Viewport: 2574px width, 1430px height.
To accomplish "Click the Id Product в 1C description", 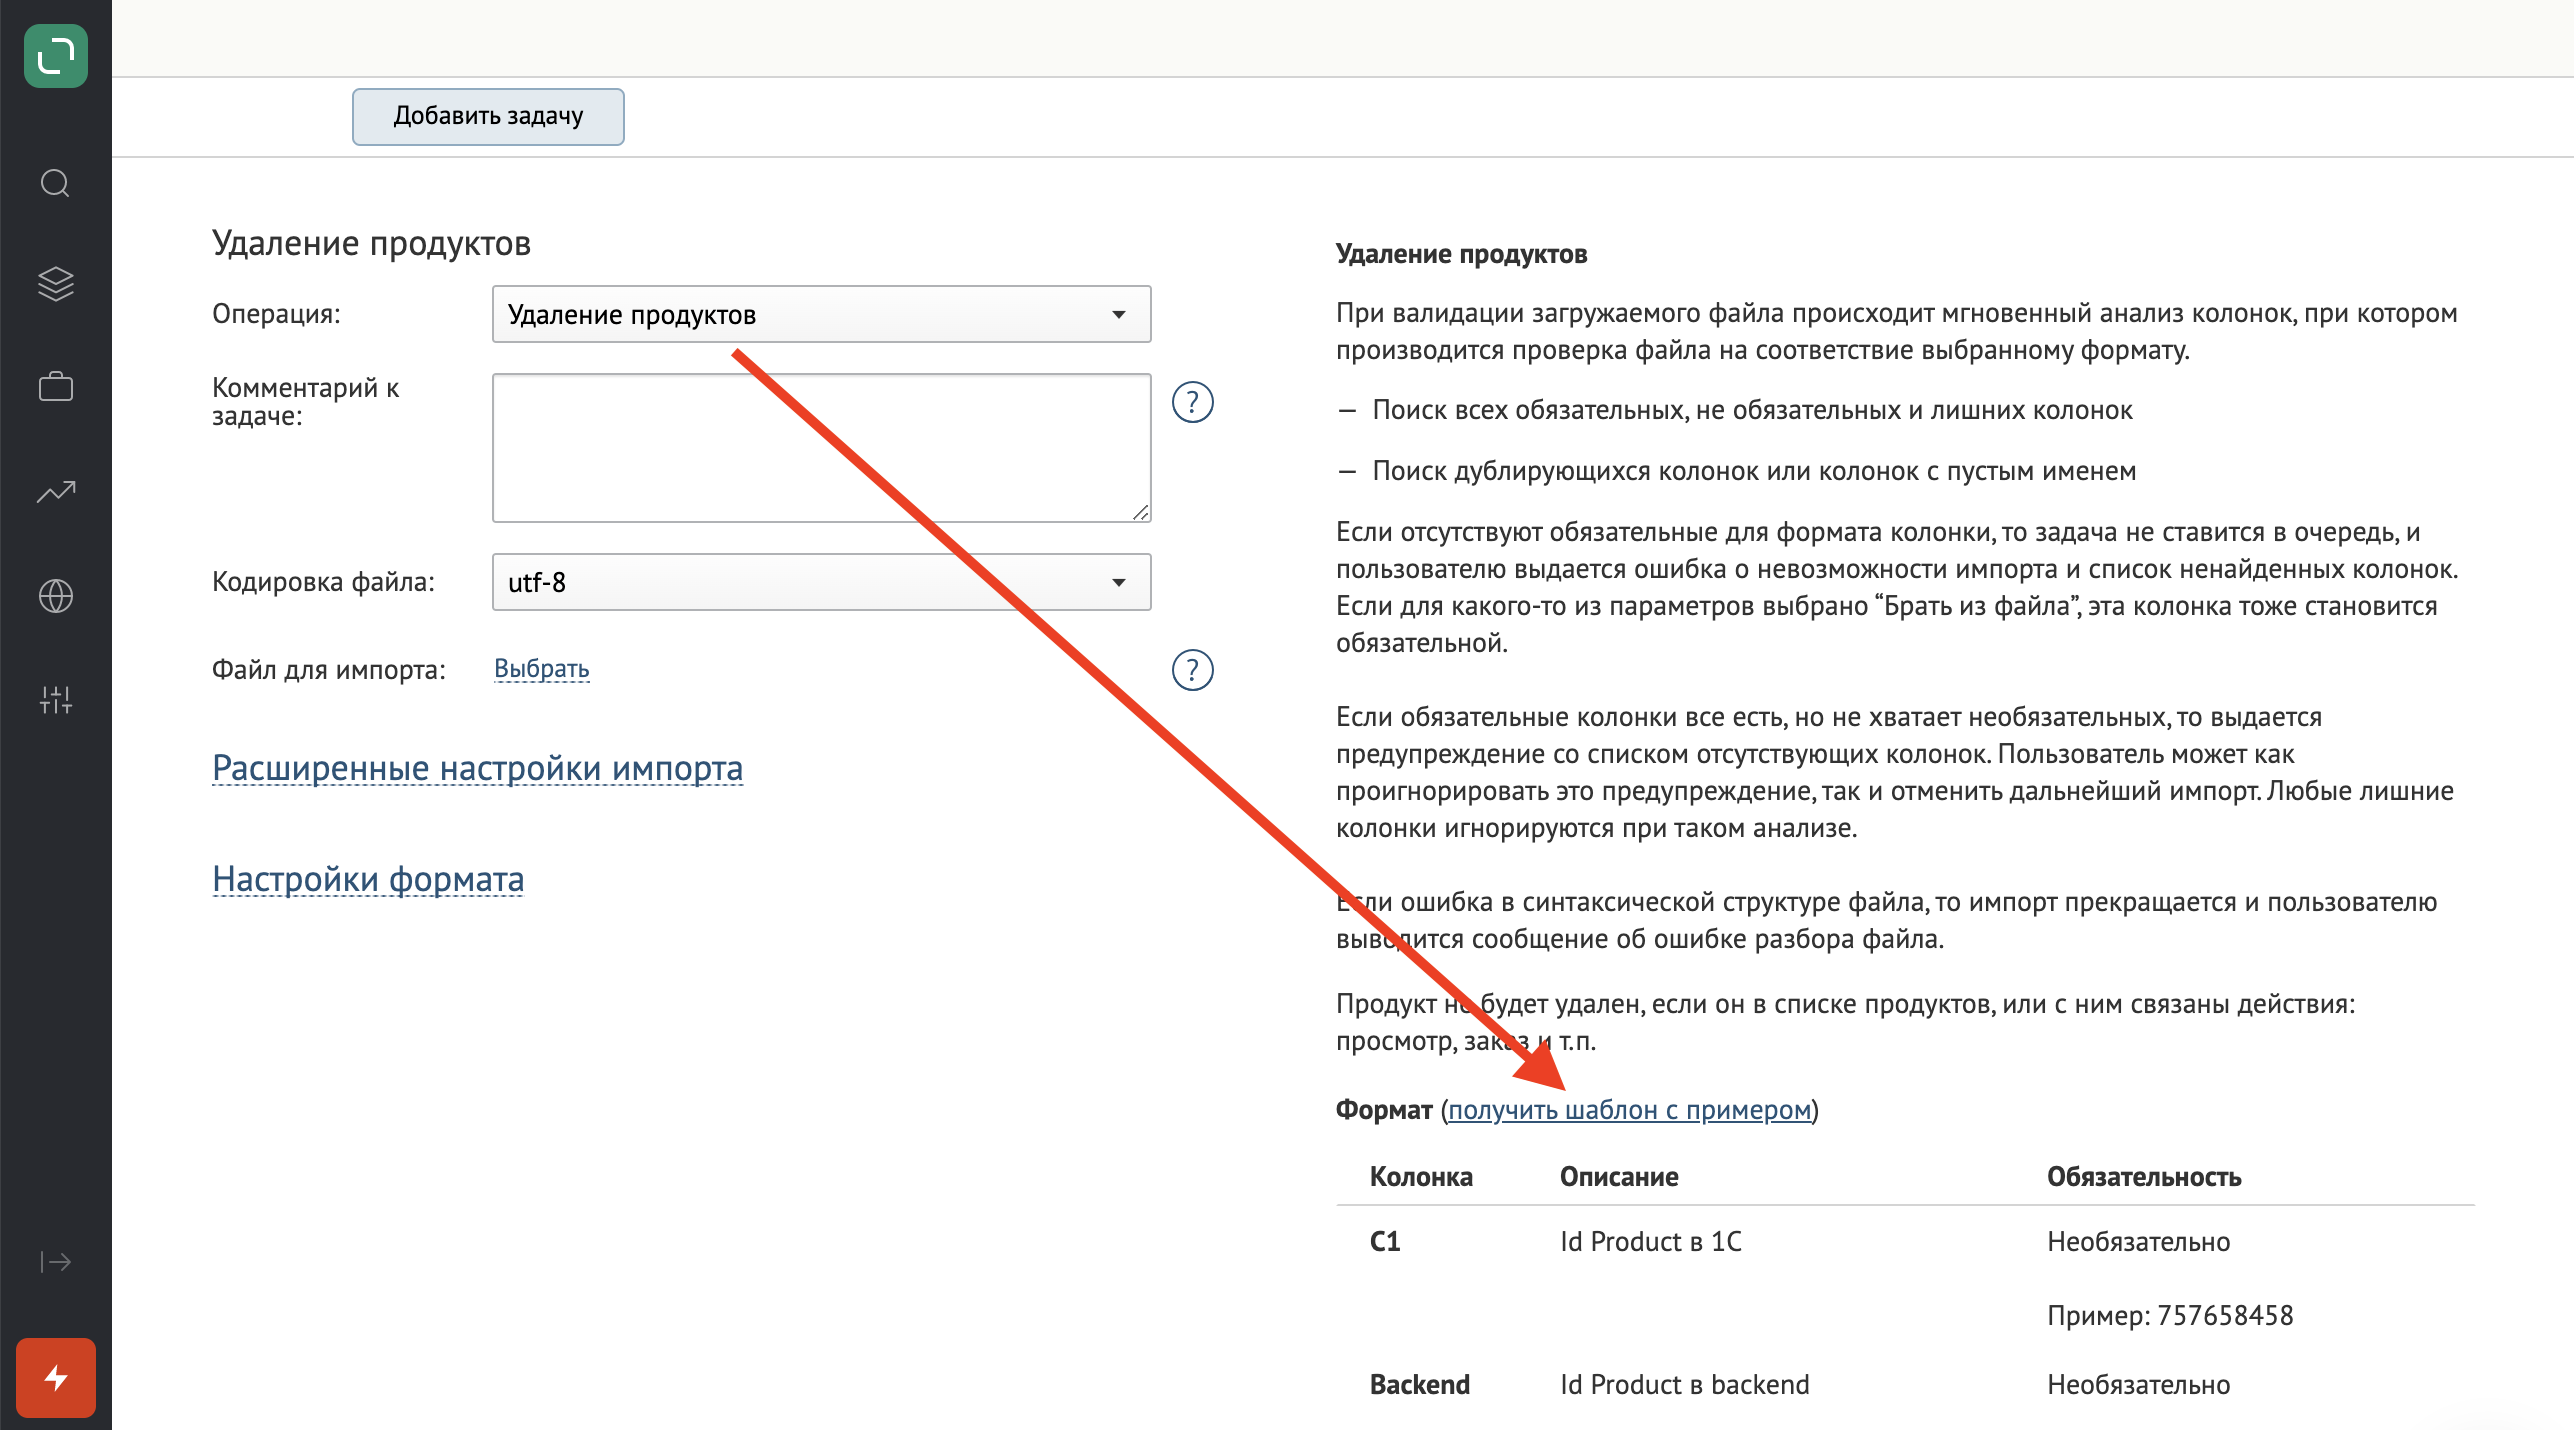I will 1650,1241.
